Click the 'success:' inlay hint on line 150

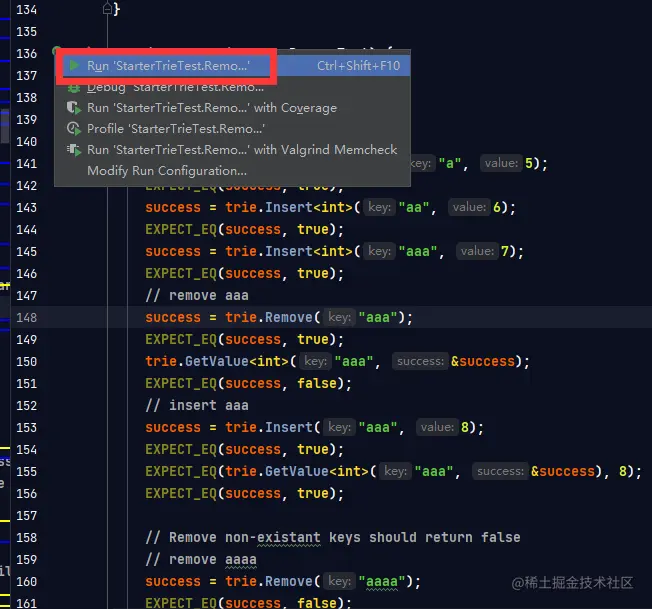pos(420,361)
